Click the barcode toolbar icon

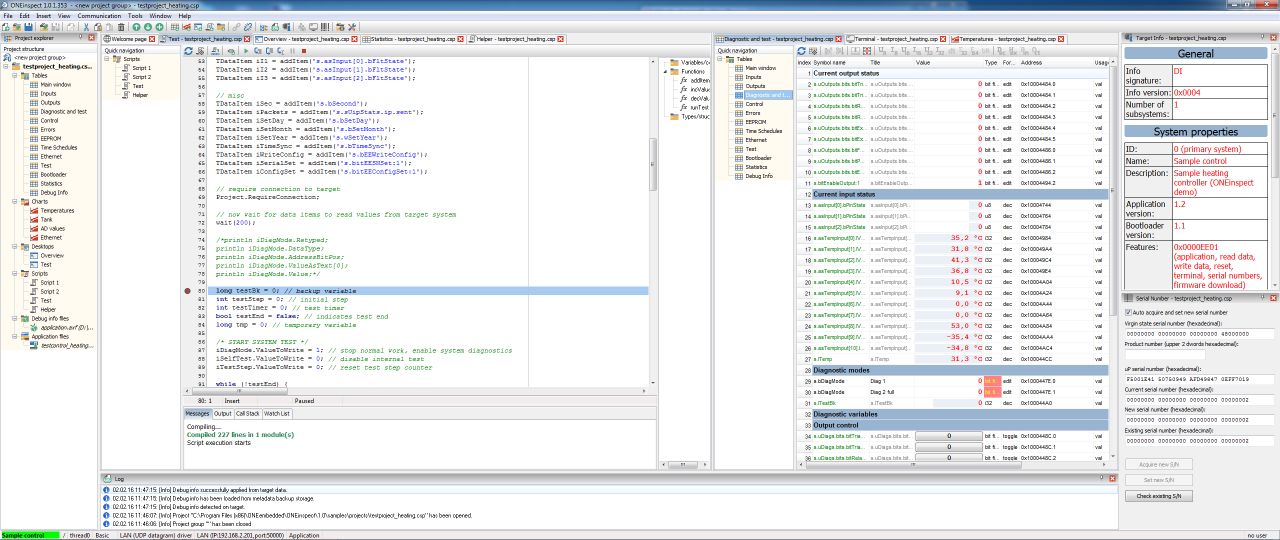326,26
